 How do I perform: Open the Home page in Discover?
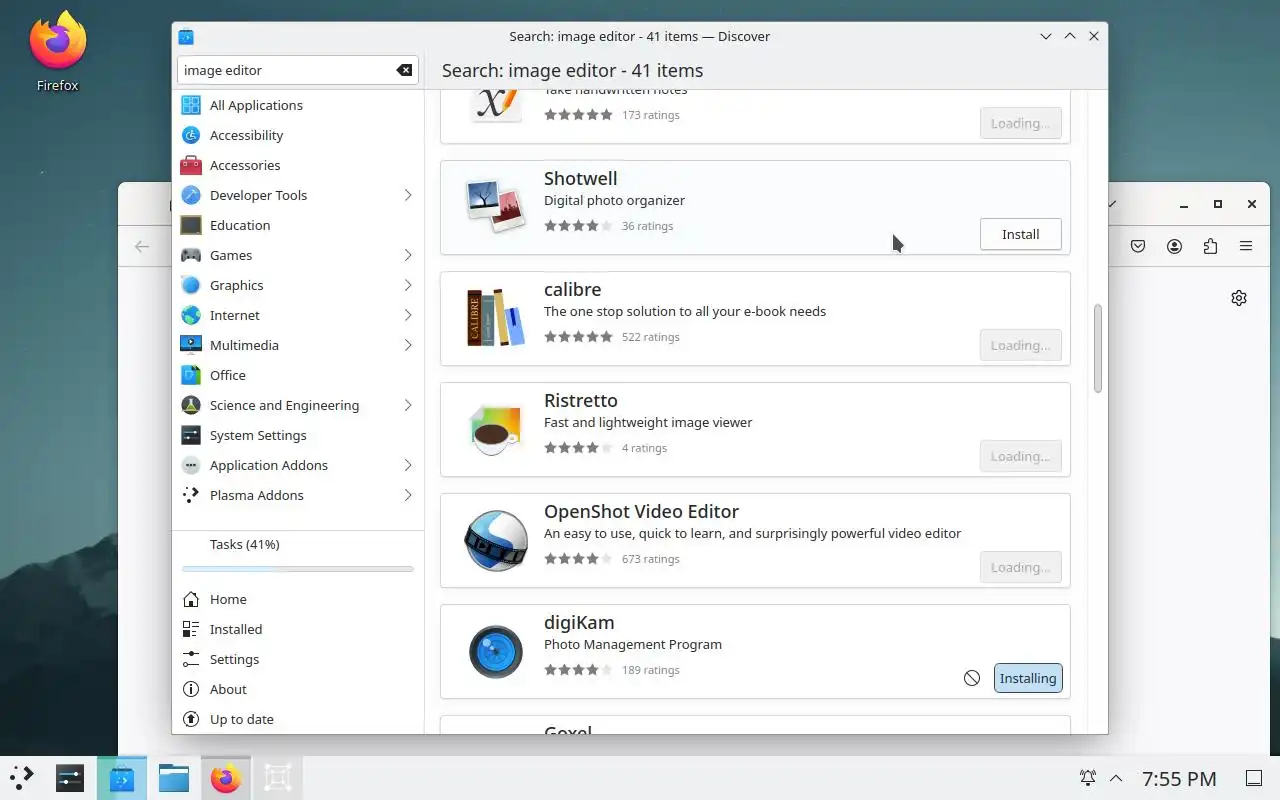[298, 599]
